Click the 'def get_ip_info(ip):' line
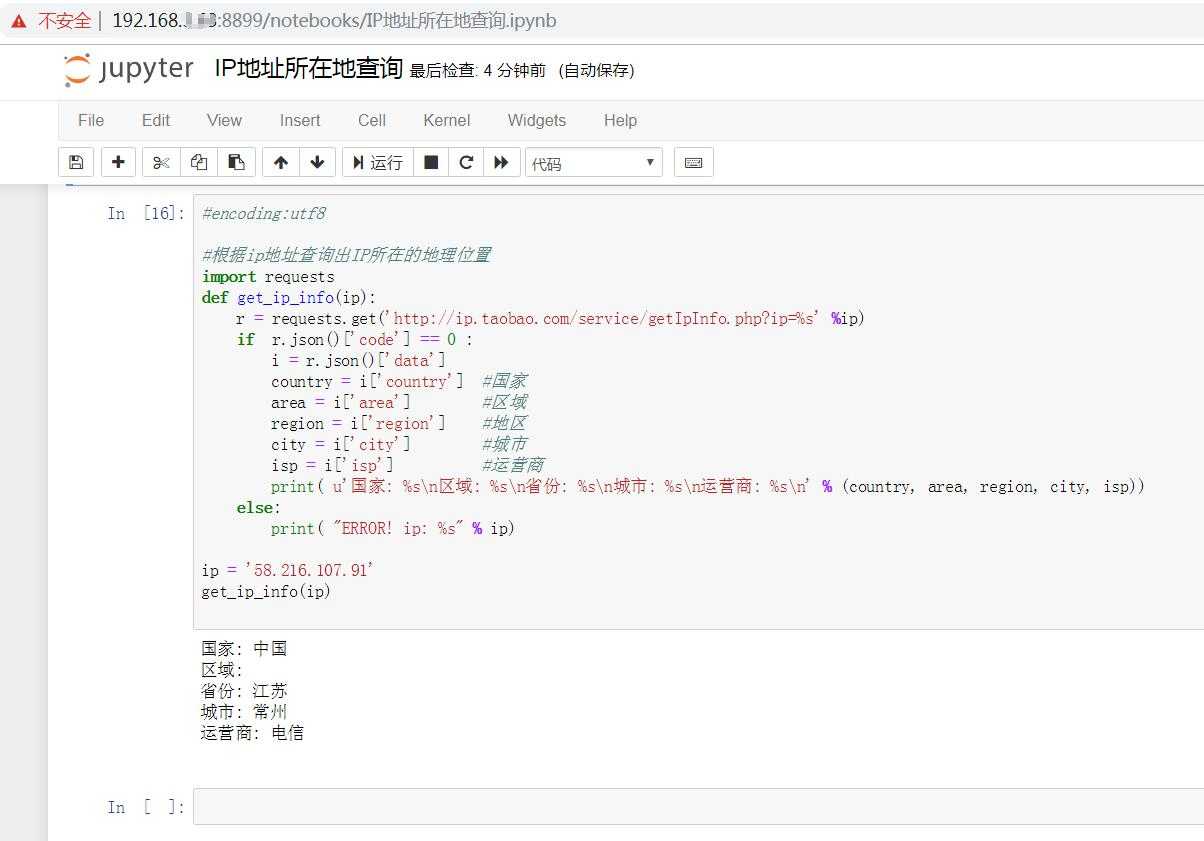1204x841 pixels. pos(289,297)
